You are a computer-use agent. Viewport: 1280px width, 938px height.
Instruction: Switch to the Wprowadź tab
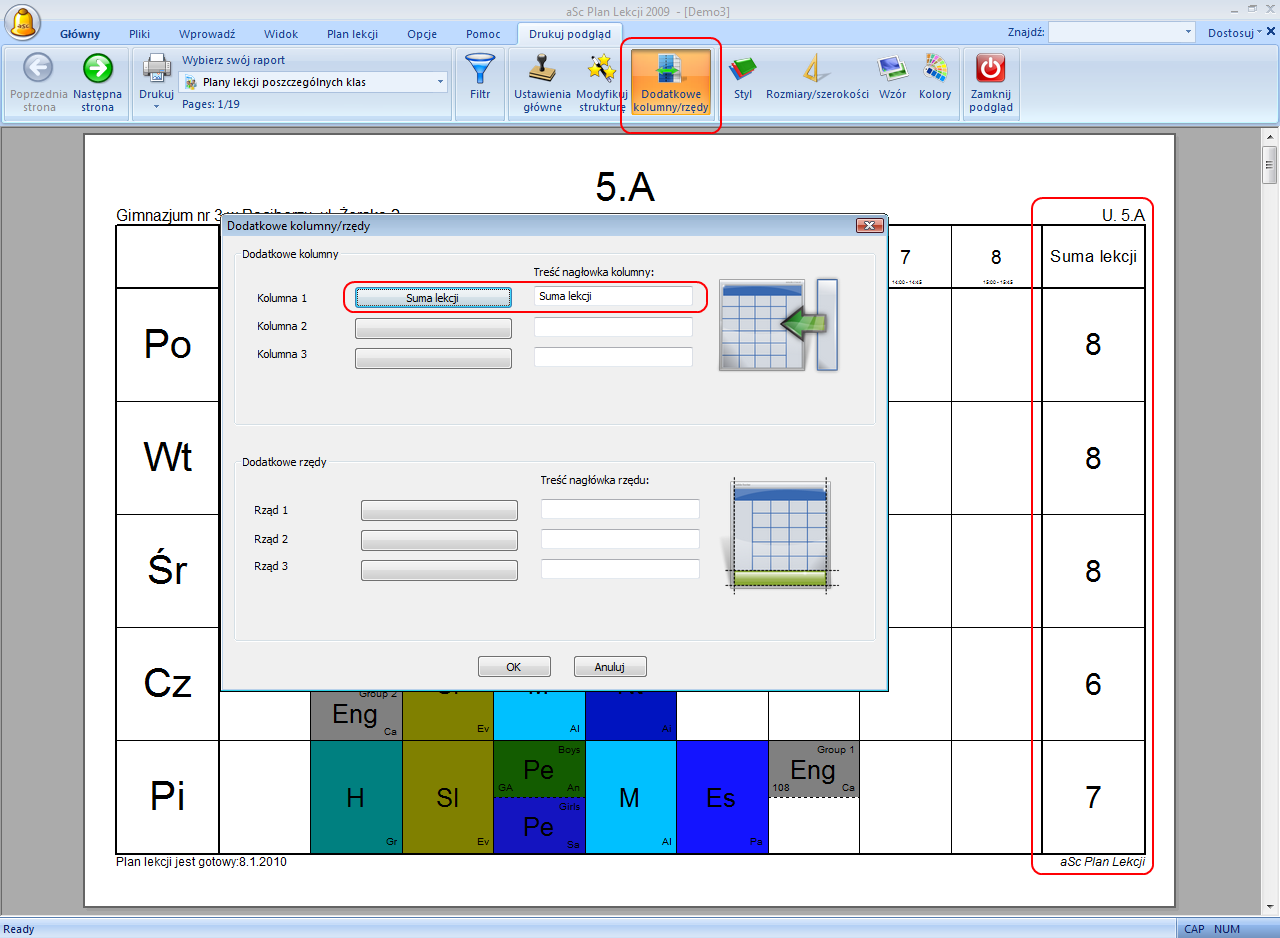206,34
